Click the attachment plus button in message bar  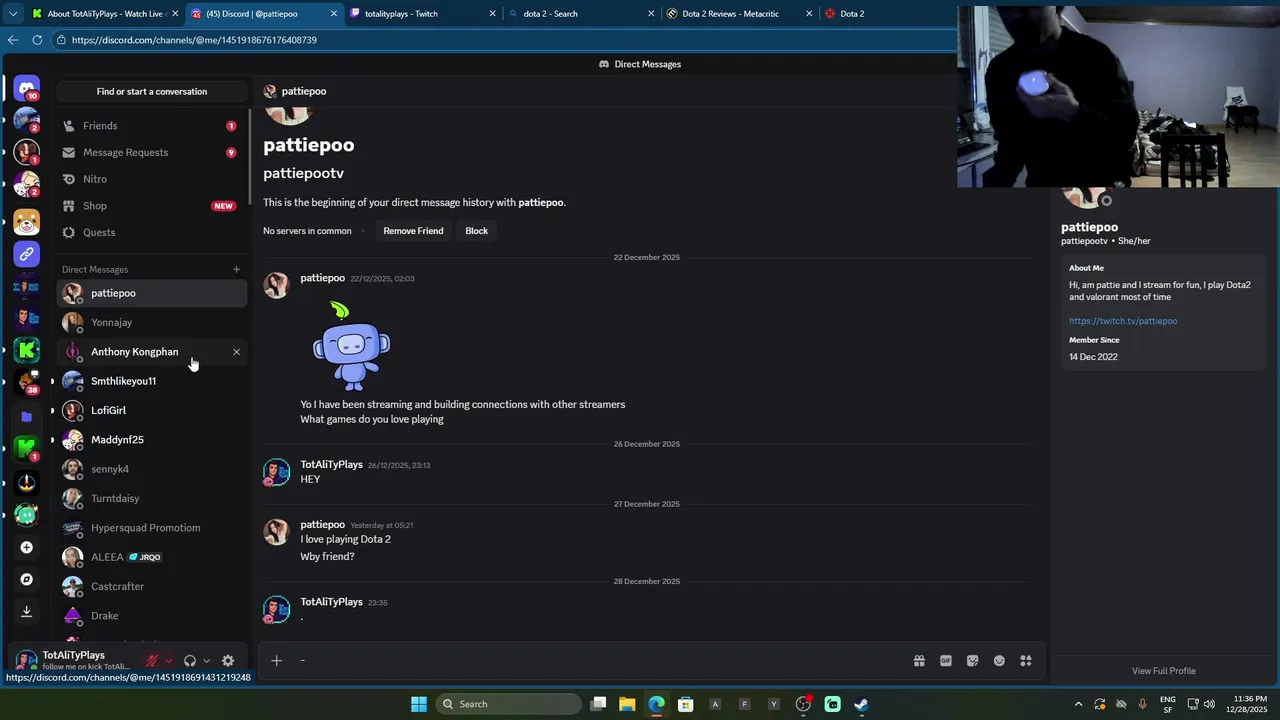coord(277,660)
